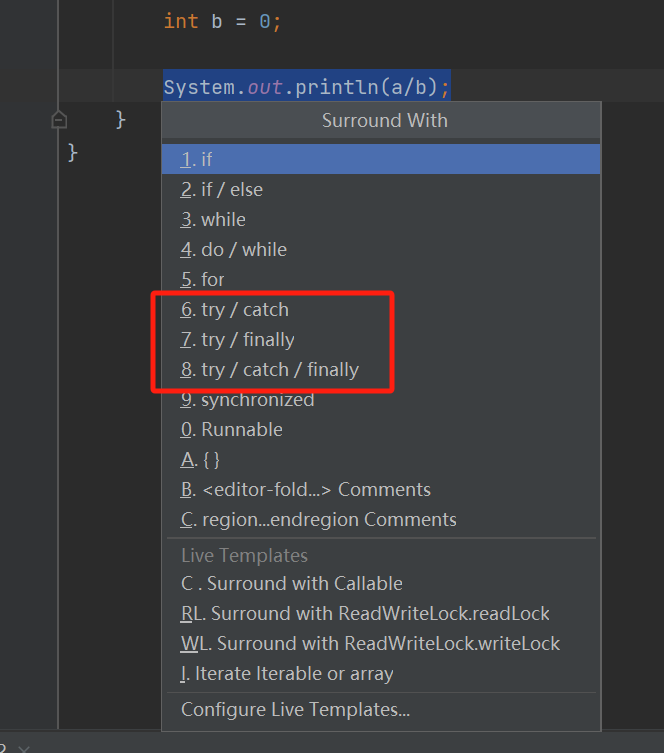Surround selection with curly braces option
The height and width of the screenshot is (753, 664).
click(201, 459)
